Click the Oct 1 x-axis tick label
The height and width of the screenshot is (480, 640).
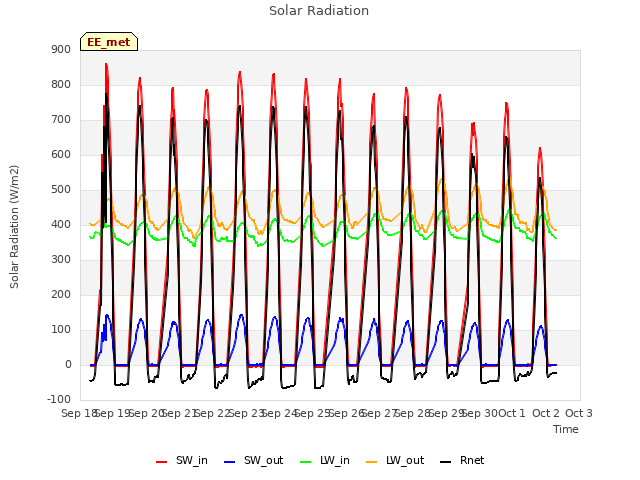tap(512, 413)
